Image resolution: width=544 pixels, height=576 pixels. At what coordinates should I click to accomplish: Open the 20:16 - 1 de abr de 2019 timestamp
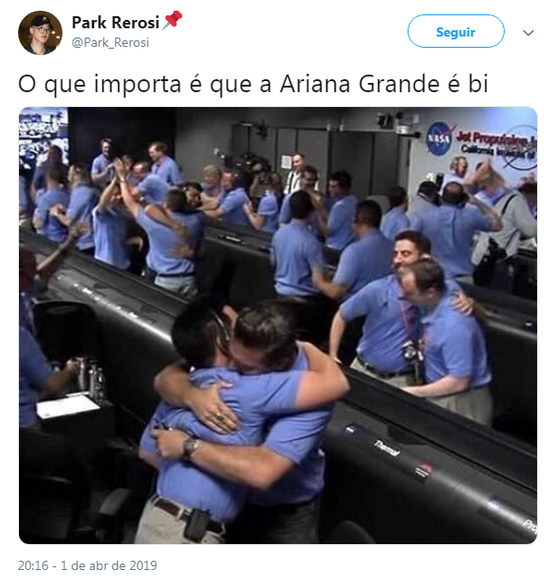tap(87, 565)
